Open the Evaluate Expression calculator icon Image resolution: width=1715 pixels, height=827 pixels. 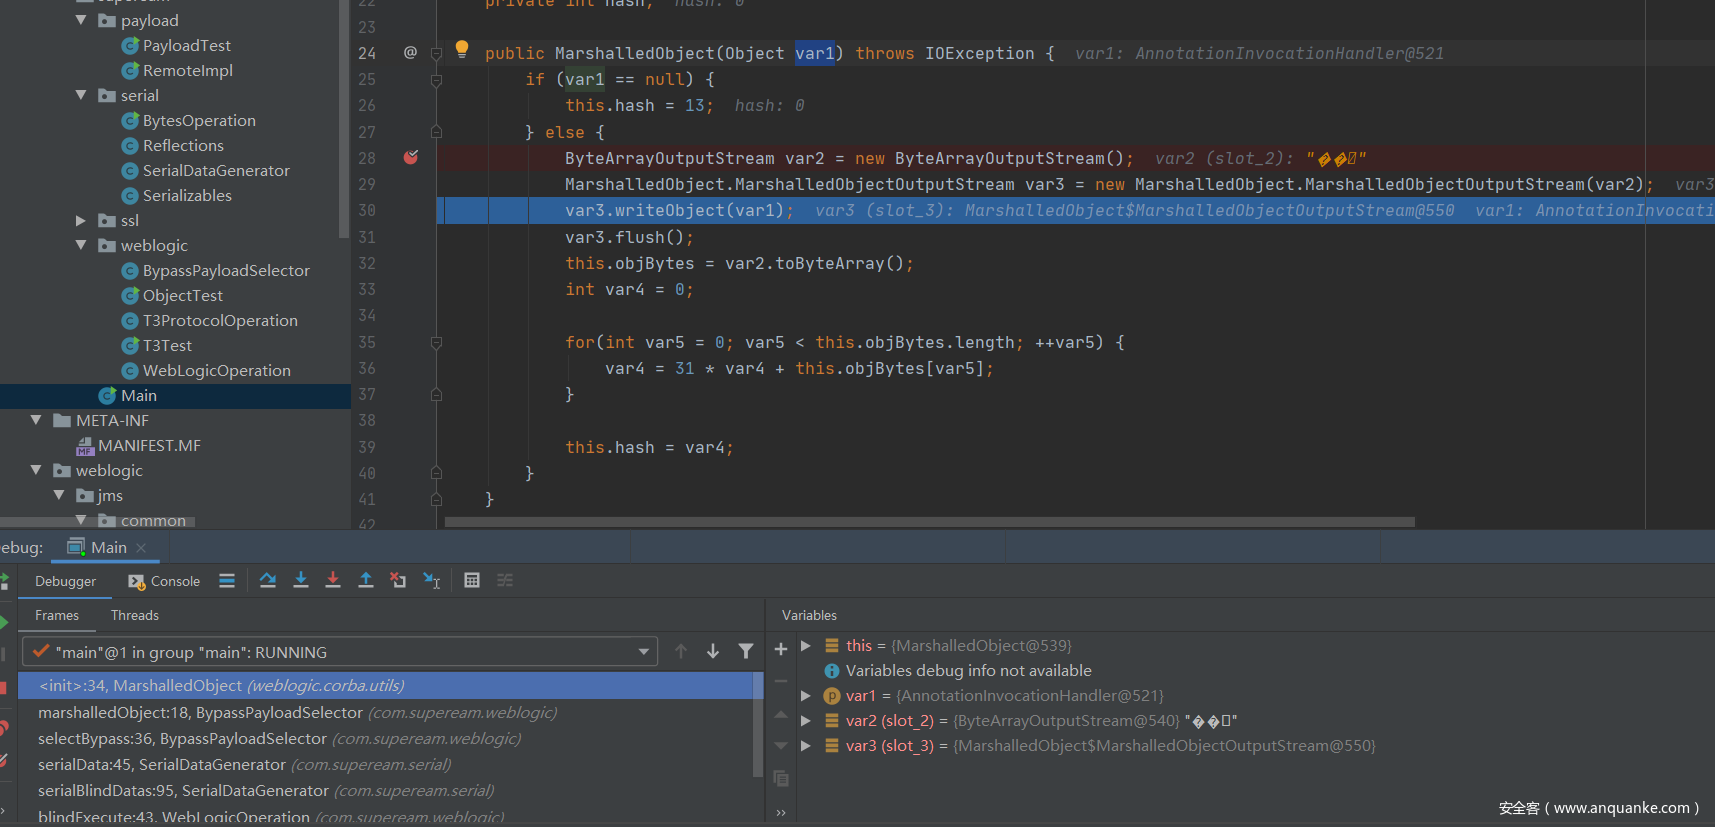[472, 580]
